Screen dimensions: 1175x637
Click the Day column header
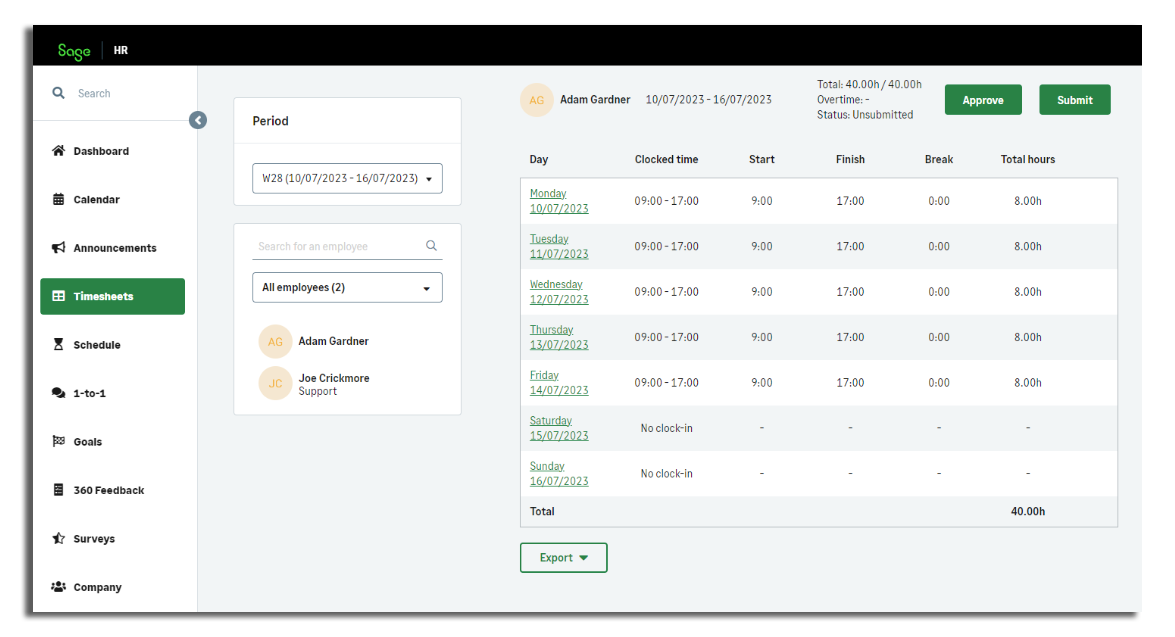539,159
